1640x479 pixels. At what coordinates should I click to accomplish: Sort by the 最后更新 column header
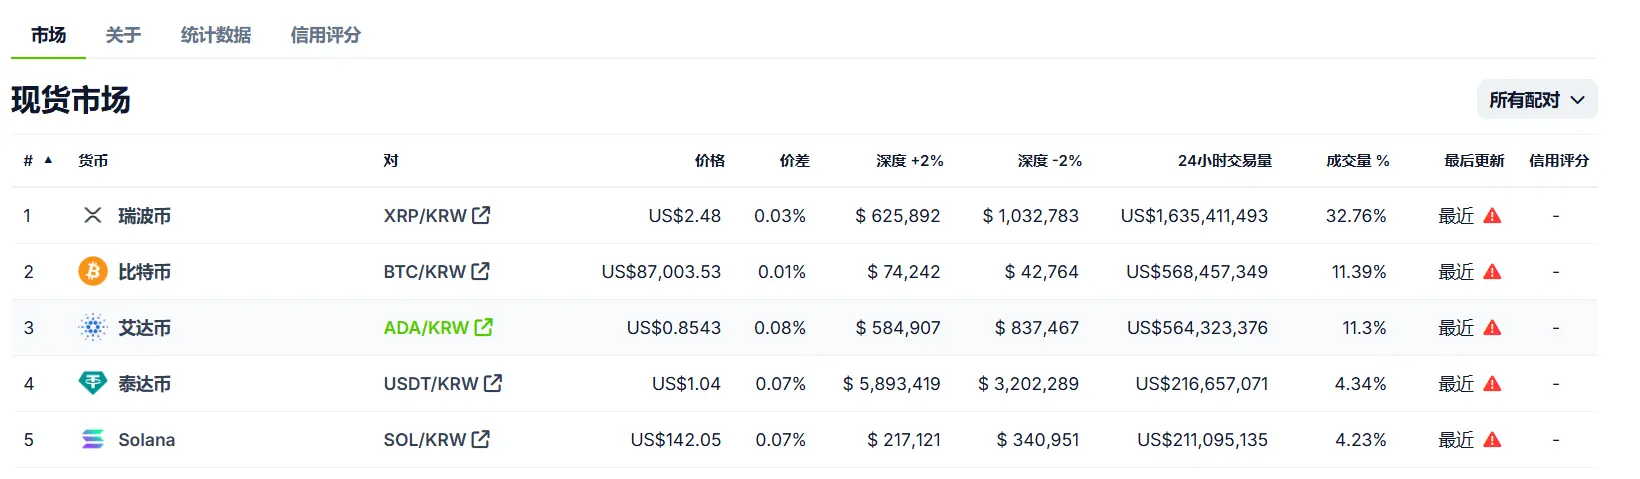(x=1474, y=160)
